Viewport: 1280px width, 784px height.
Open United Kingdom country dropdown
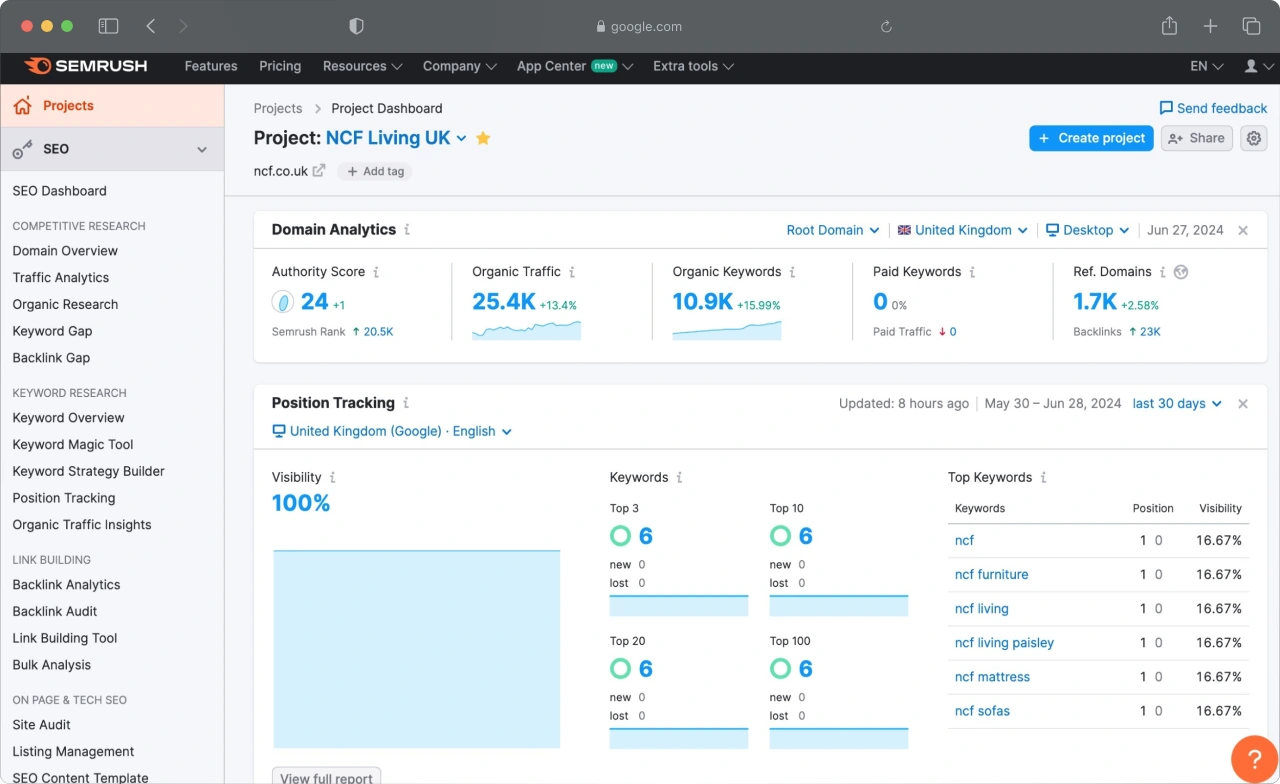click(962, 230)
